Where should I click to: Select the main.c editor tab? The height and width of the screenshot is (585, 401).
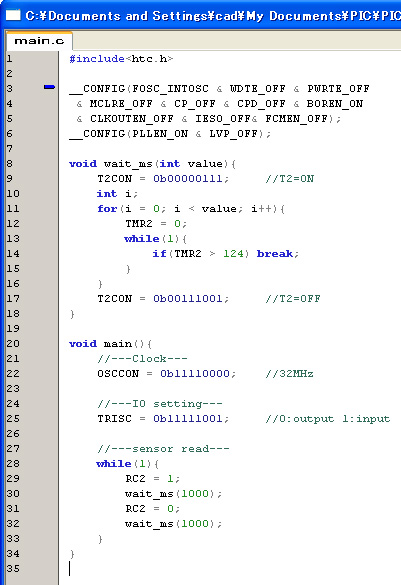pyautogui.click(x=39, y=41)
